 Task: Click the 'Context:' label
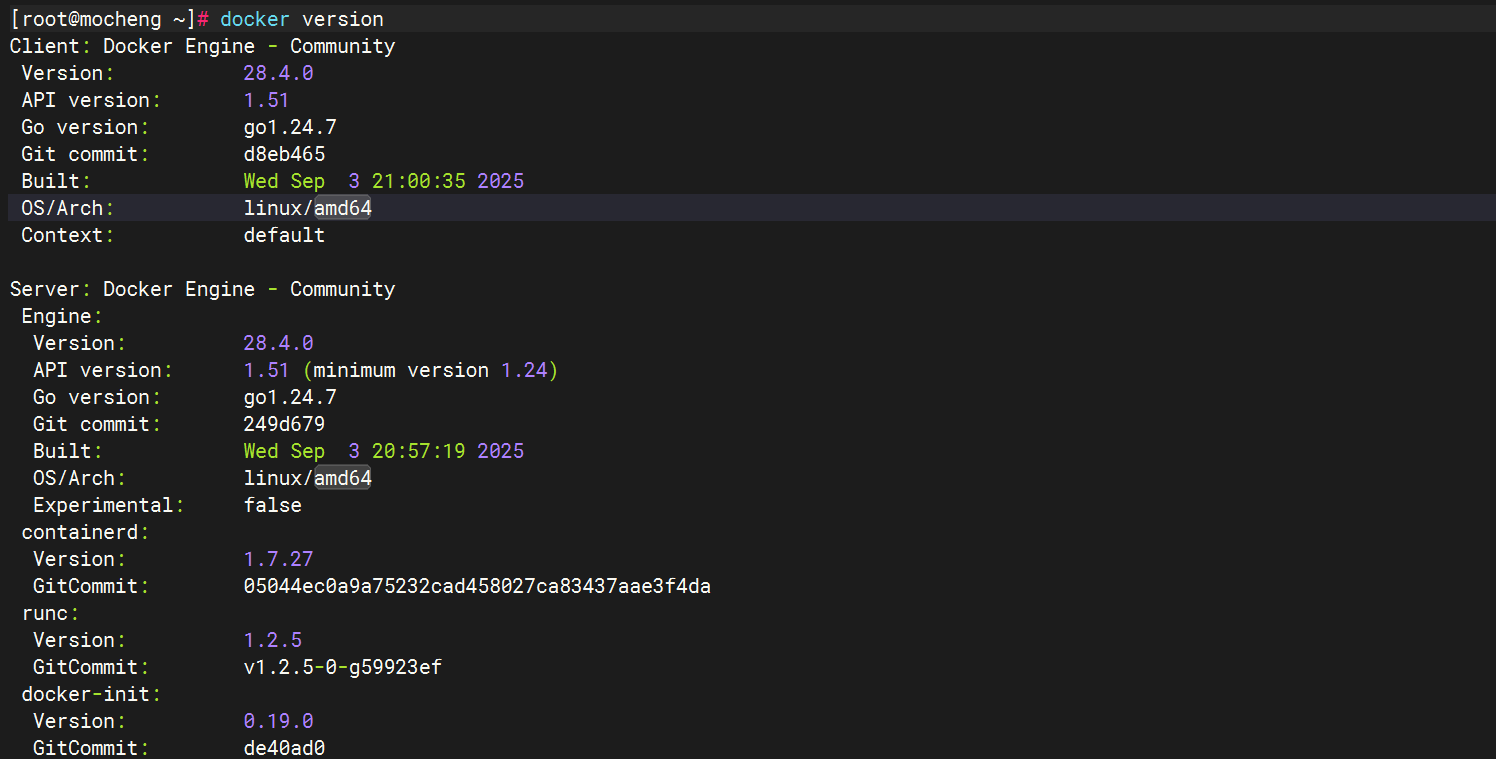pos(68,235)
